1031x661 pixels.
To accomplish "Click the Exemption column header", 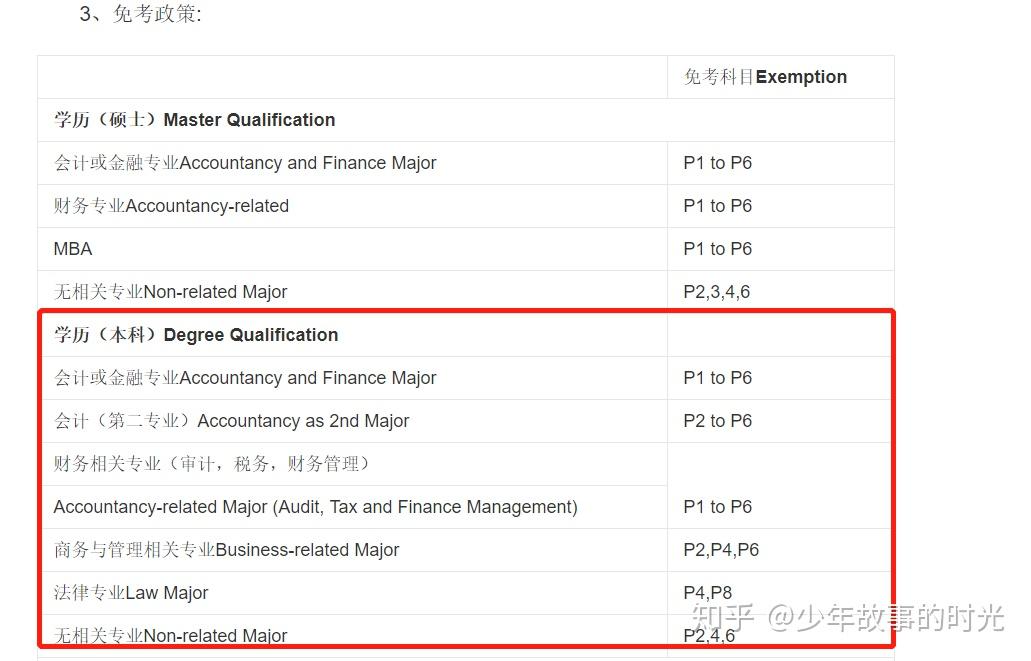I will 765,77.
